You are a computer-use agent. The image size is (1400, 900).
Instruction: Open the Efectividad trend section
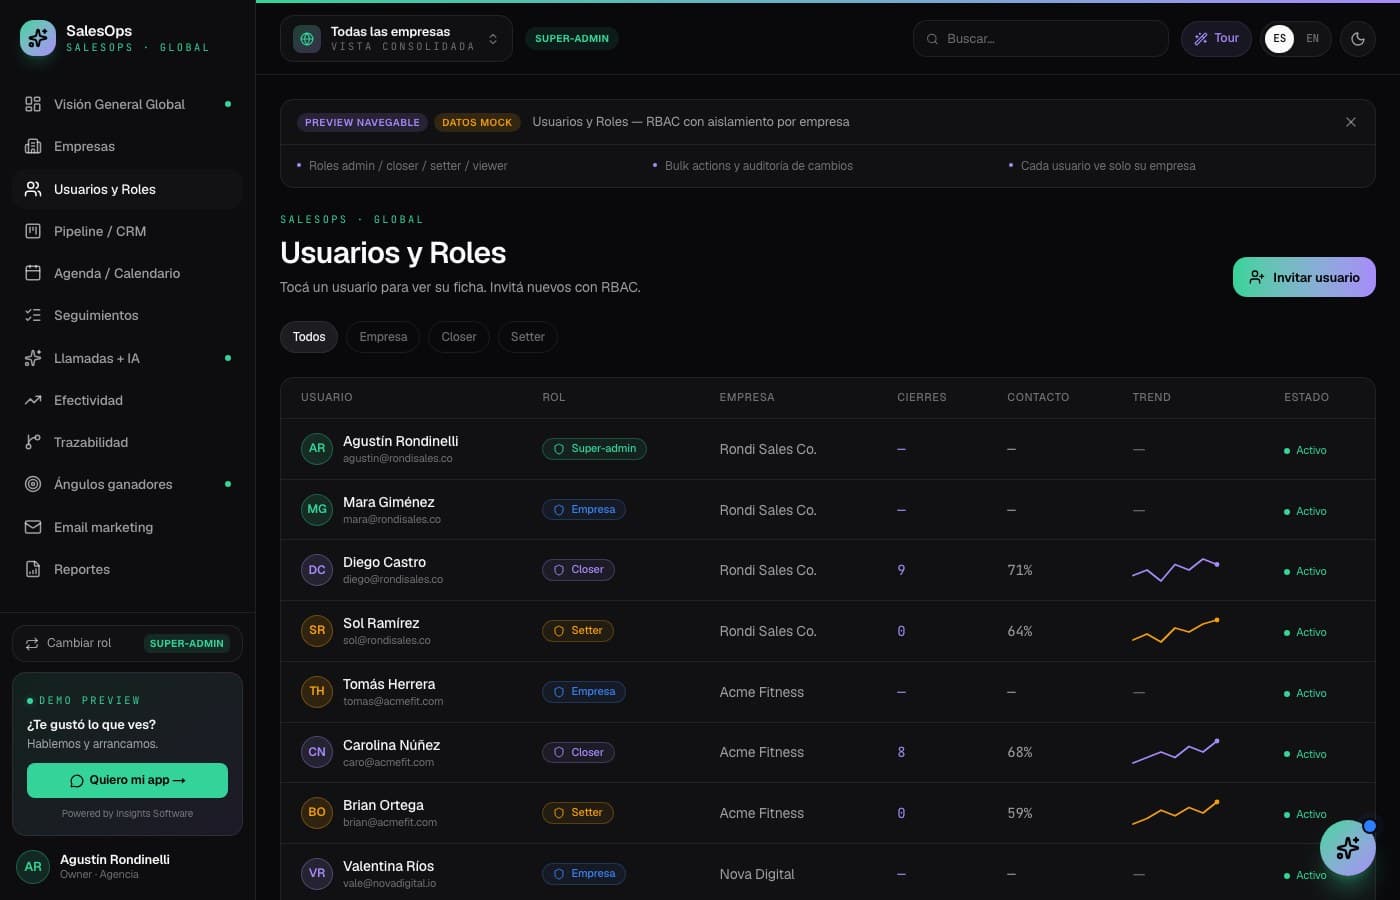click(x=127, y=400)
